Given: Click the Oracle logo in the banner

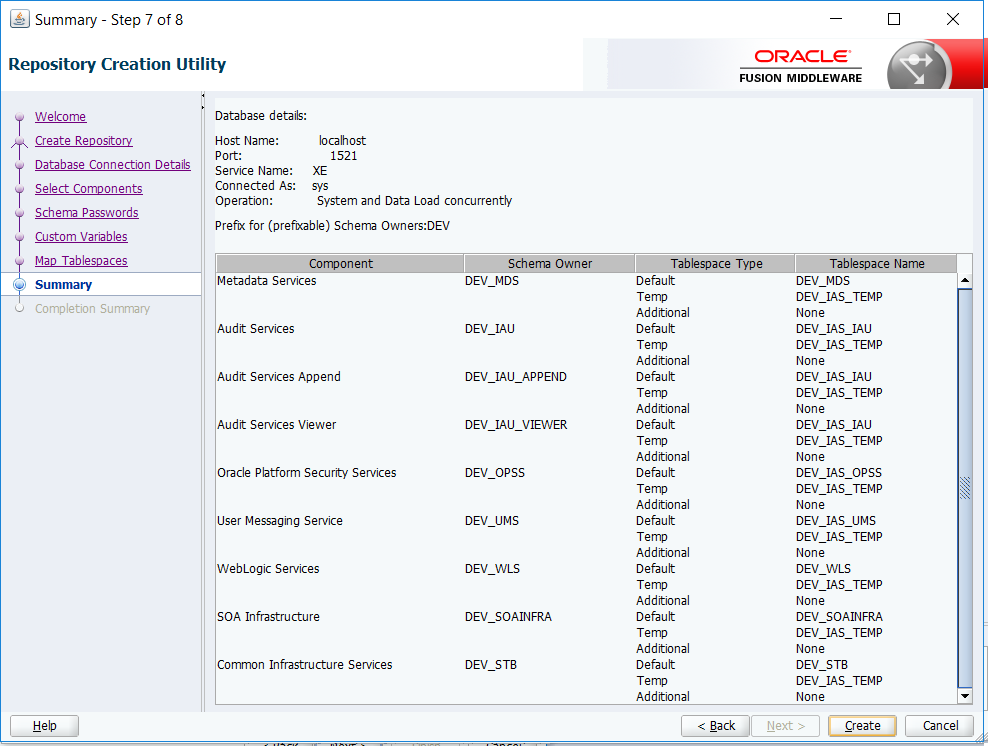Looking at the screenshot, I should click(x=800, y=57).
